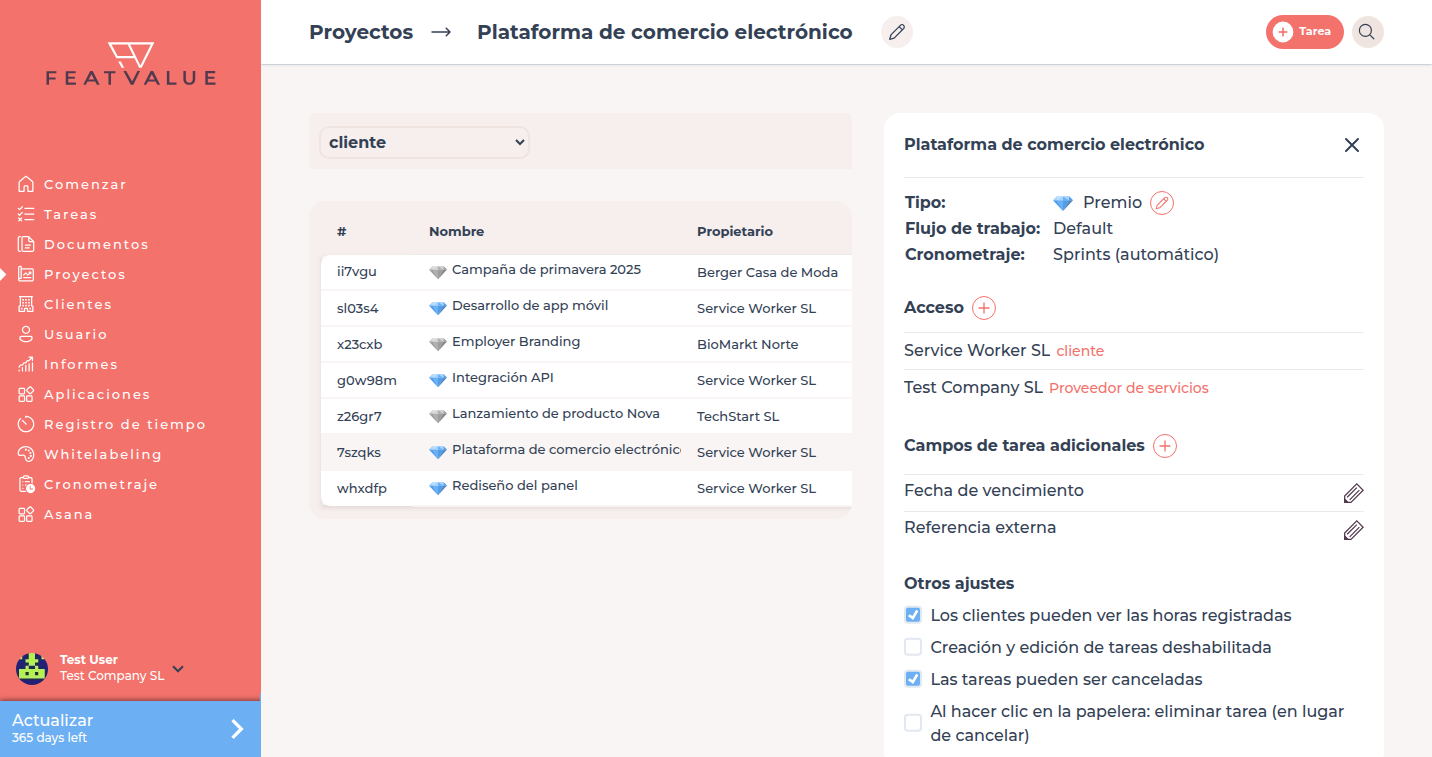
Task: Click the FeatValue logo
Action: coord(131,64)
